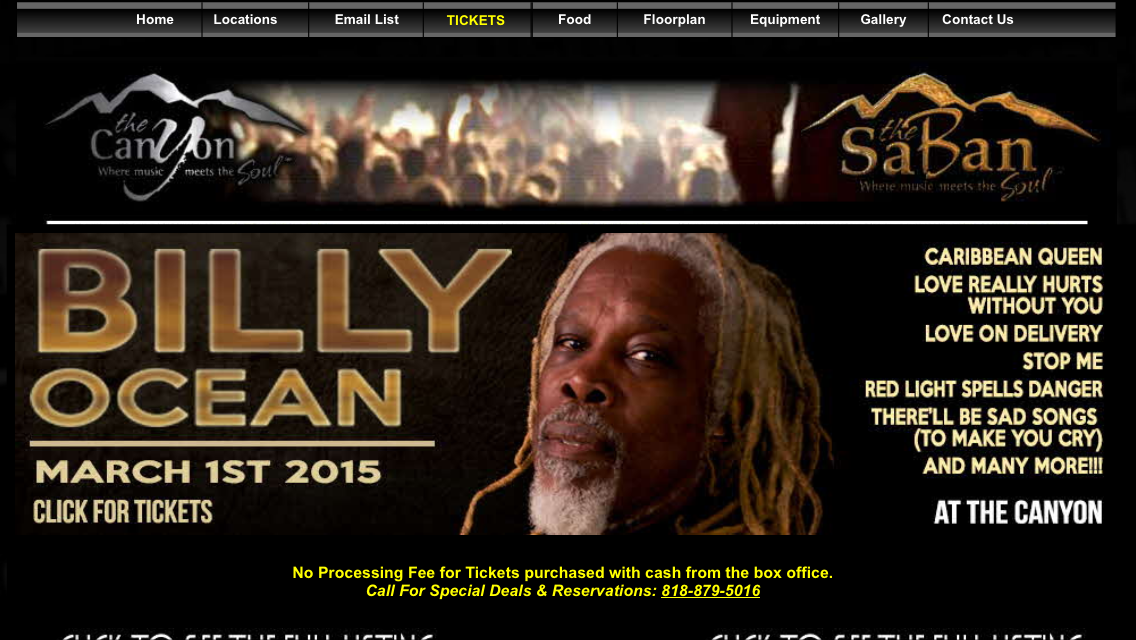This screenshot has height=640, width=1136.
Task: Go to the Locations page
Action: 245,20
